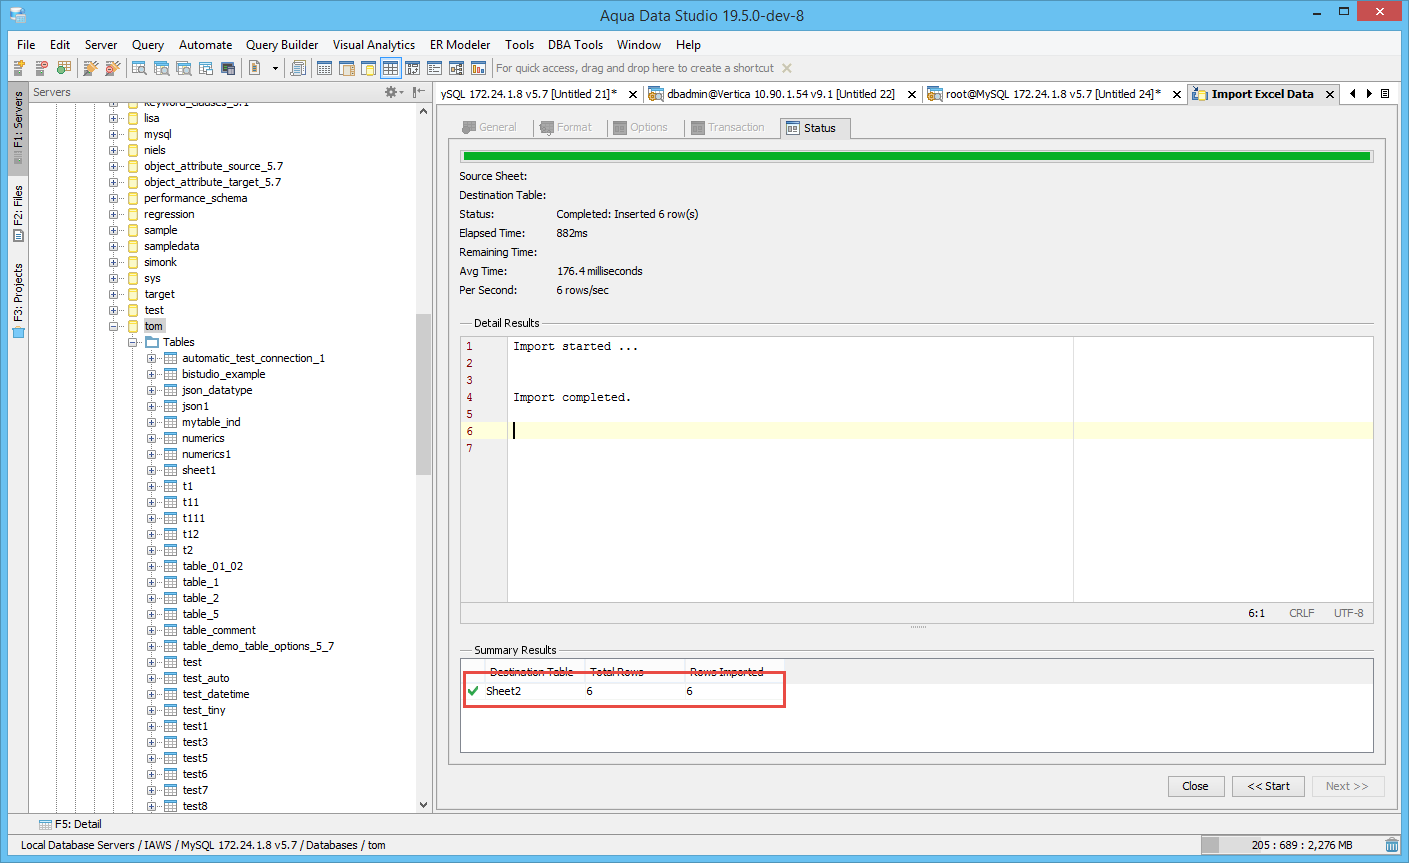Click the green checkmark in the Sheet2 row

coord(473,691)
